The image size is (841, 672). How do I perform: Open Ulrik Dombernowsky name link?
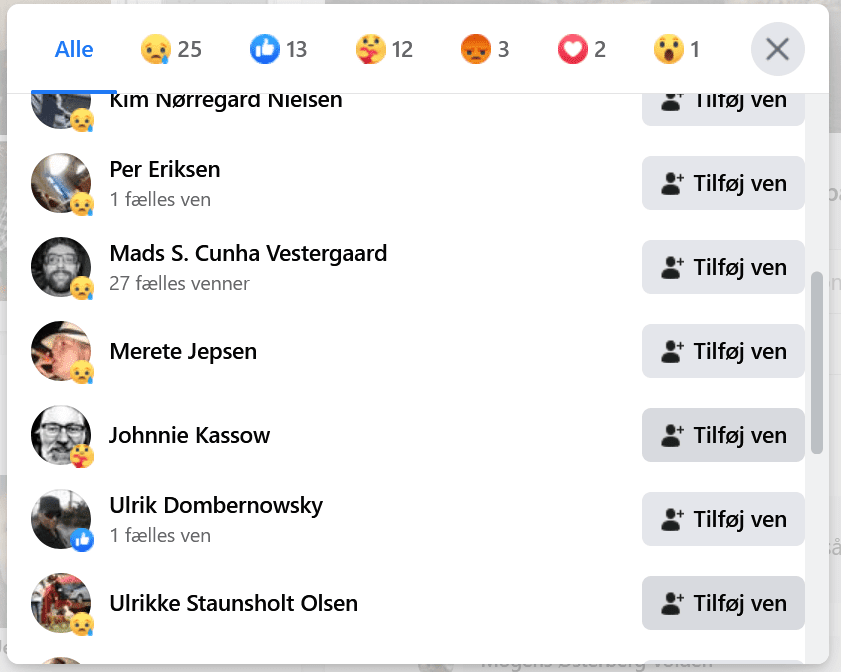pos(216,505)
